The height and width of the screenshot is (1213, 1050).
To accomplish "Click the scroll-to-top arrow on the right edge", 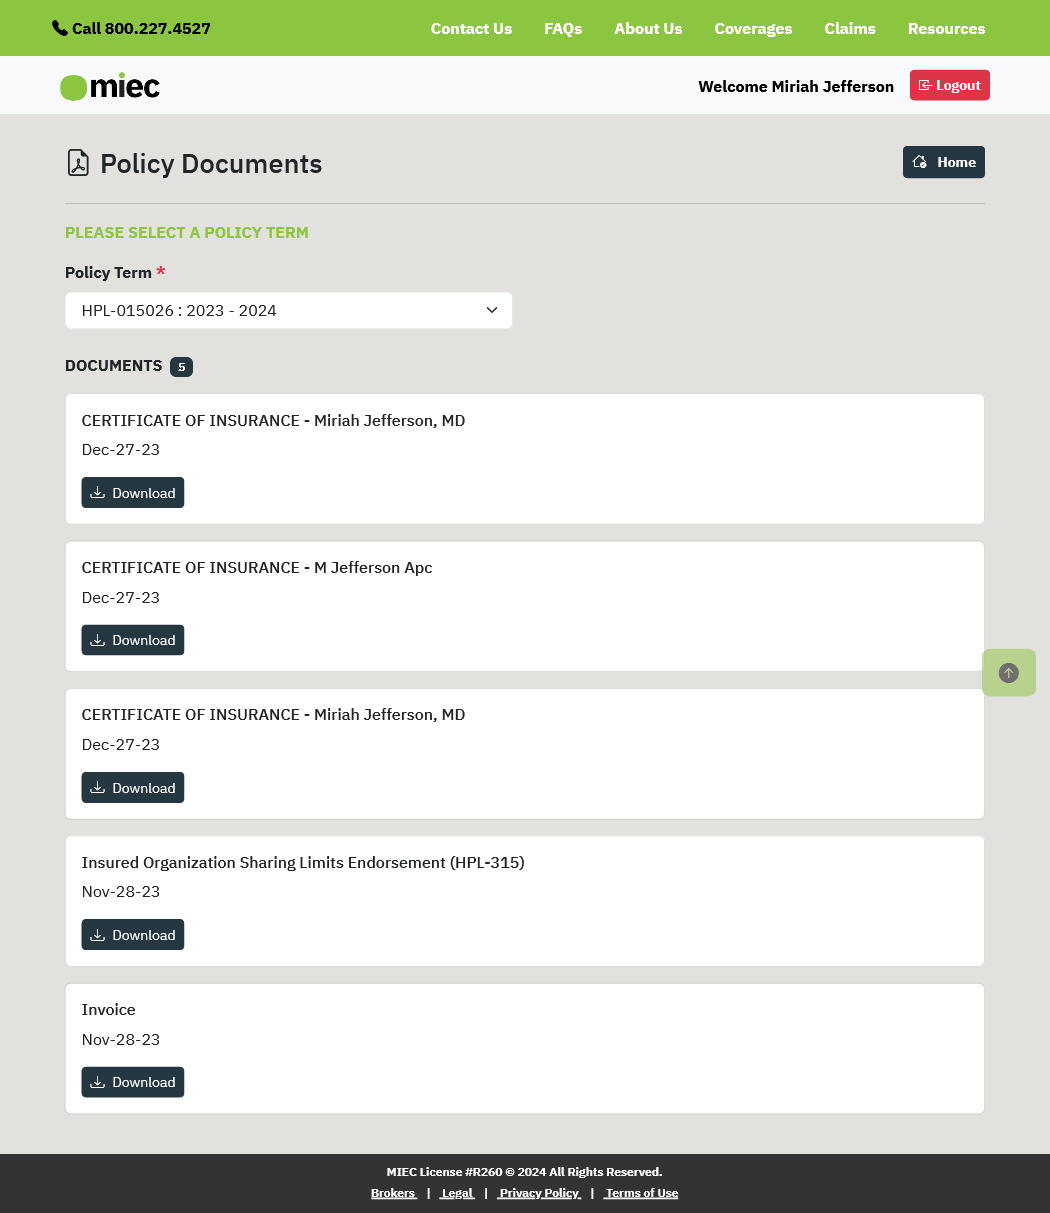I will (1008, 672).
